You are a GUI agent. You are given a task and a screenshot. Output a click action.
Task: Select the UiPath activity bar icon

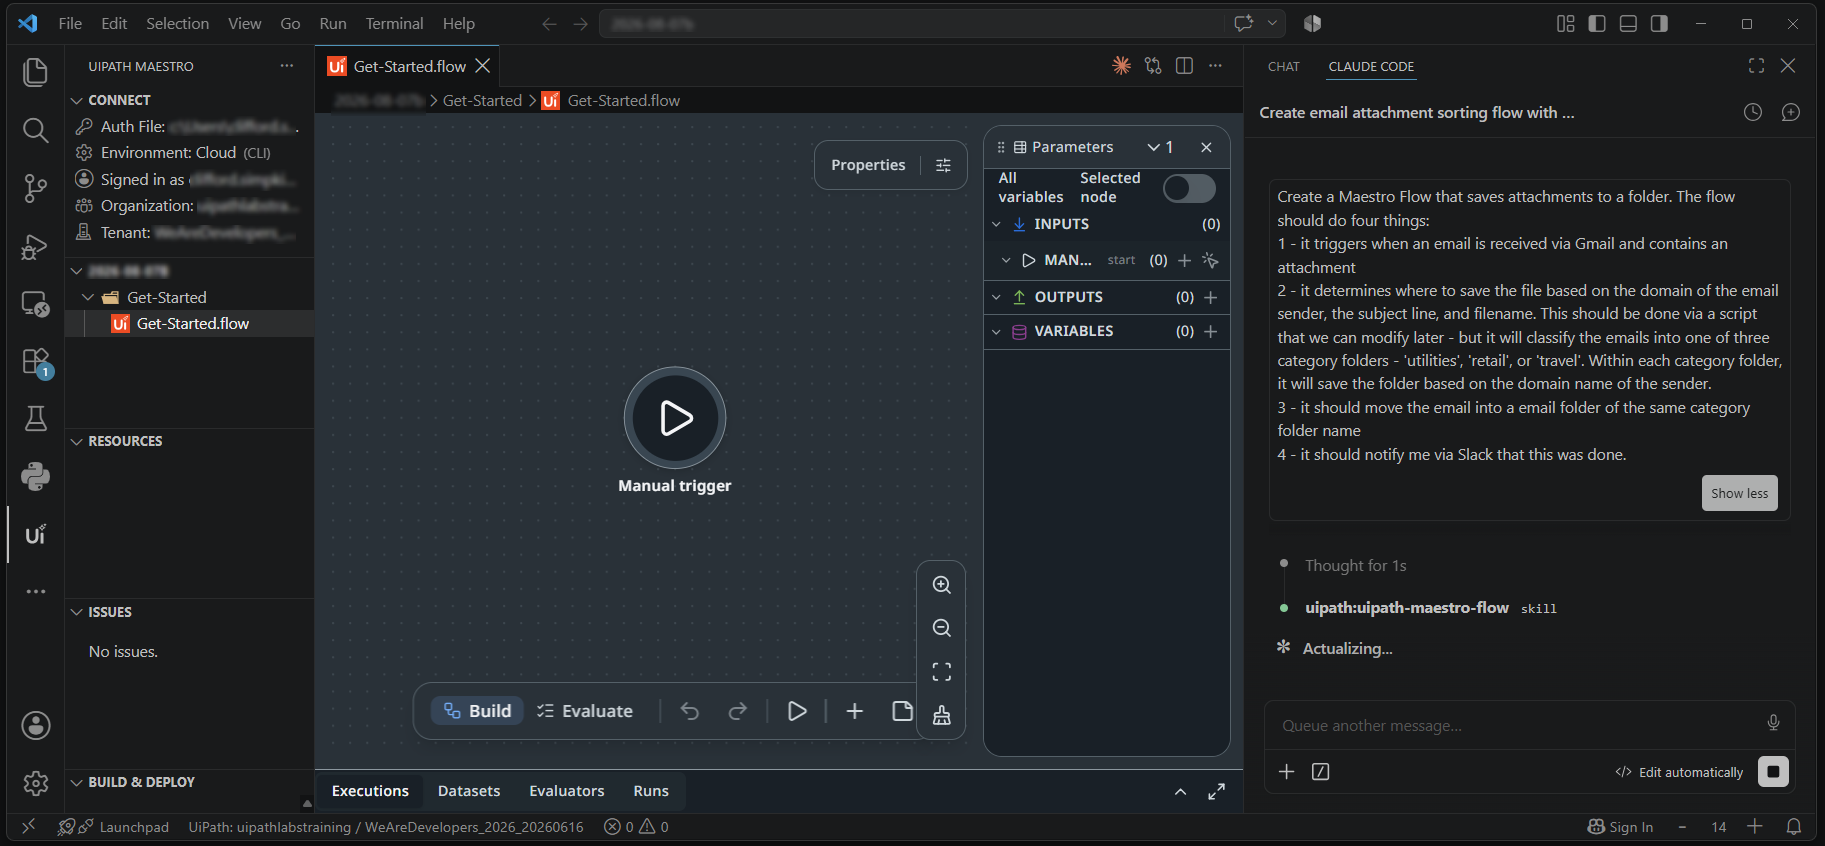tap(35, 534)
